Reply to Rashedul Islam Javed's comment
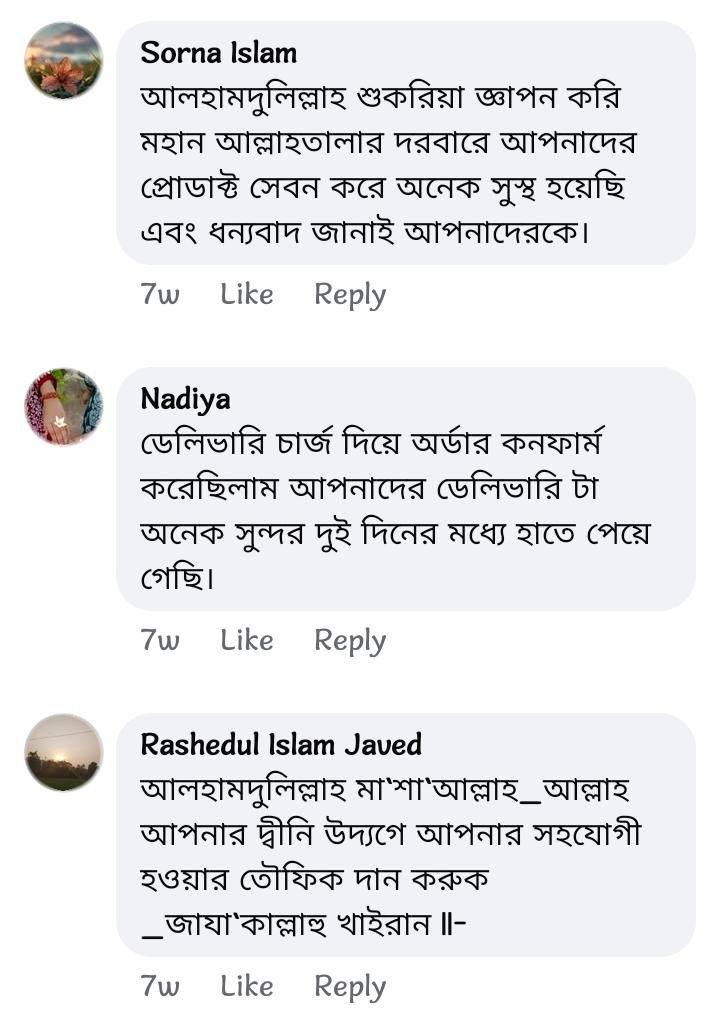This screenshot has height=1012, width=720. pyautogui.click(x=350, y=986)
